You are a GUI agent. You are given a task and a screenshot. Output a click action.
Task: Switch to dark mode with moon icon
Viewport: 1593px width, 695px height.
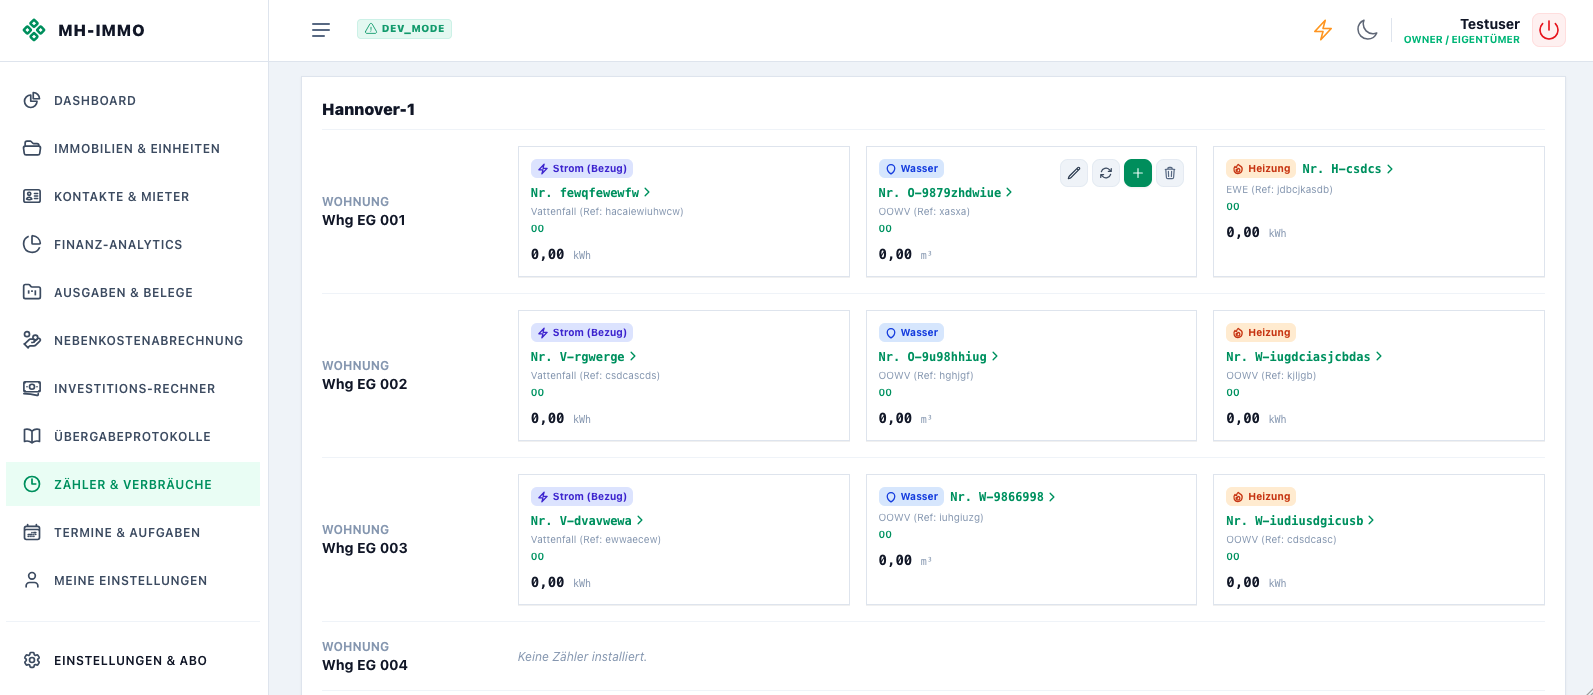coord(1367,30)
